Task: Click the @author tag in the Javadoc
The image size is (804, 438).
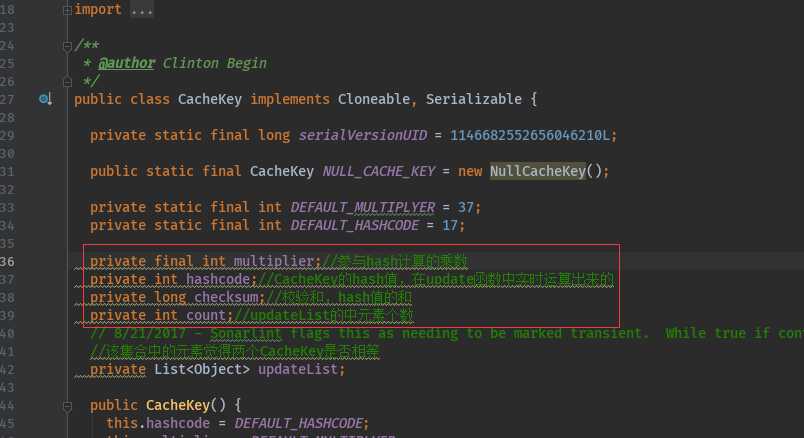Action: pyautogui.click(x=126, y=63)
